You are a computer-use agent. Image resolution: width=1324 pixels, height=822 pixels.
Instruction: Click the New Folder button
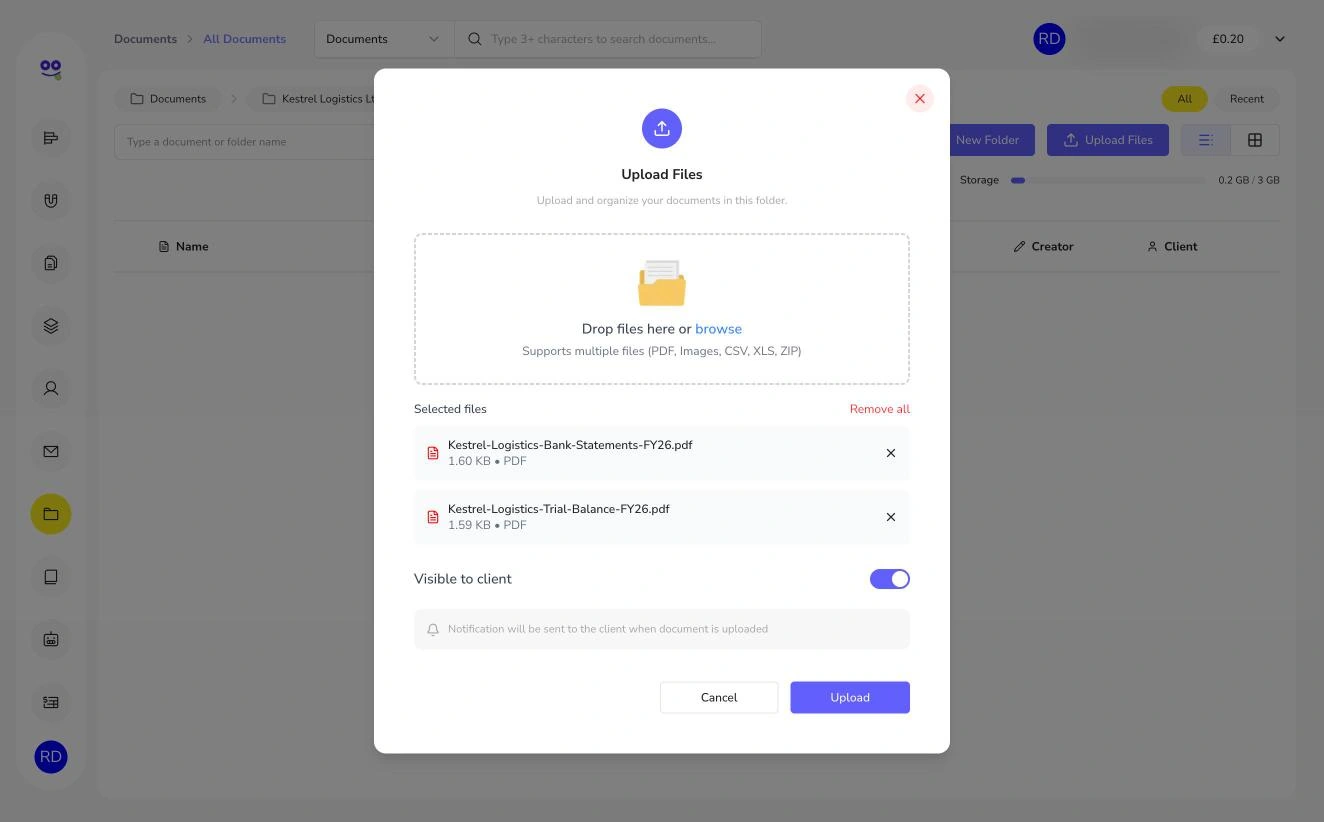tap(986, 140)
